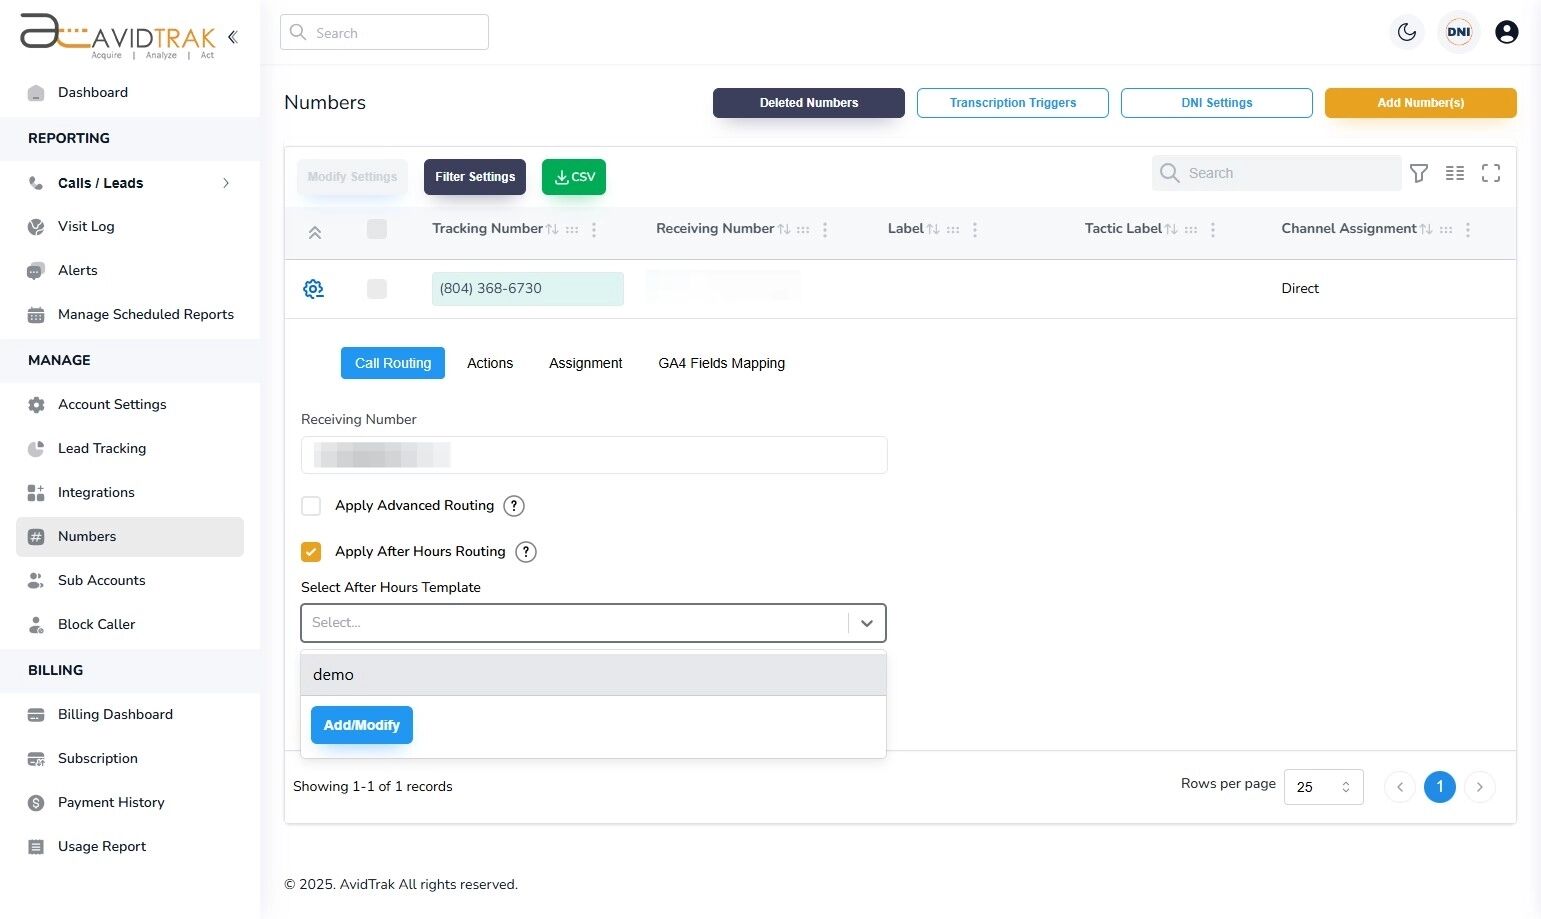The width and height of the screenshot is (1541, 919).
Task: Expand the Calls / Leads submenu
Action: tap(226, 183)
